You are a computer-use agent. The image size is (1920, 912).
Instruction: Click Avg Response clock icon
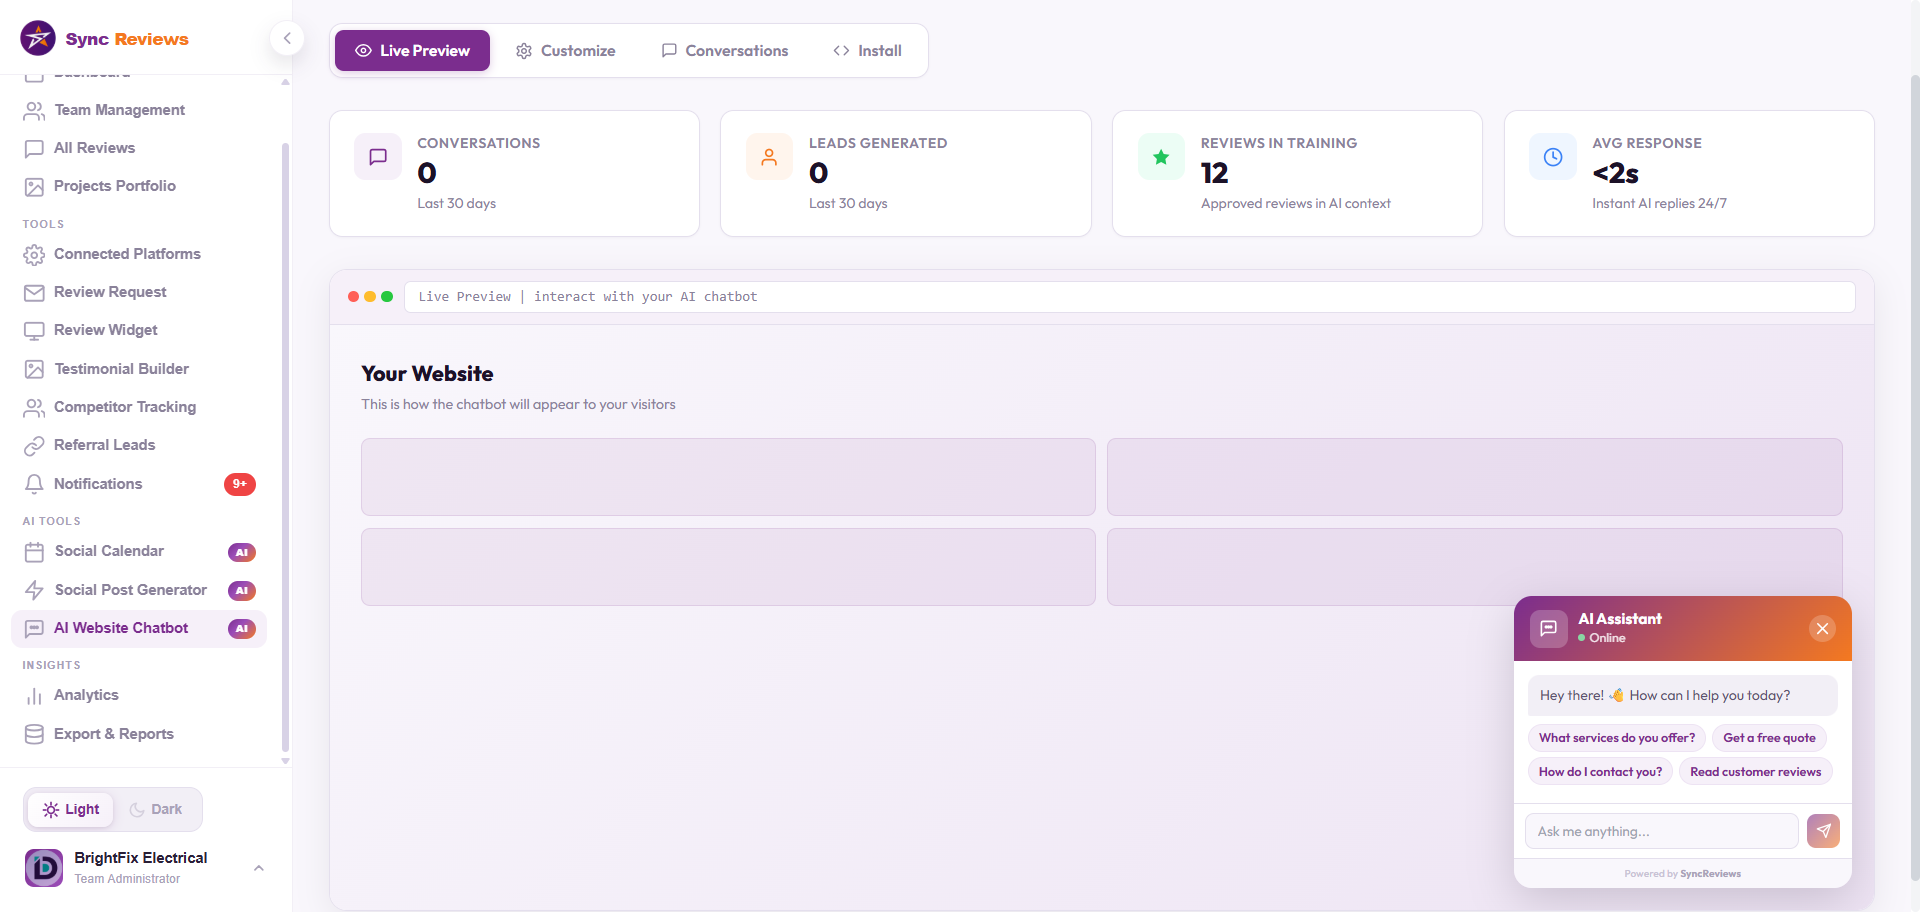point(1553,157)
